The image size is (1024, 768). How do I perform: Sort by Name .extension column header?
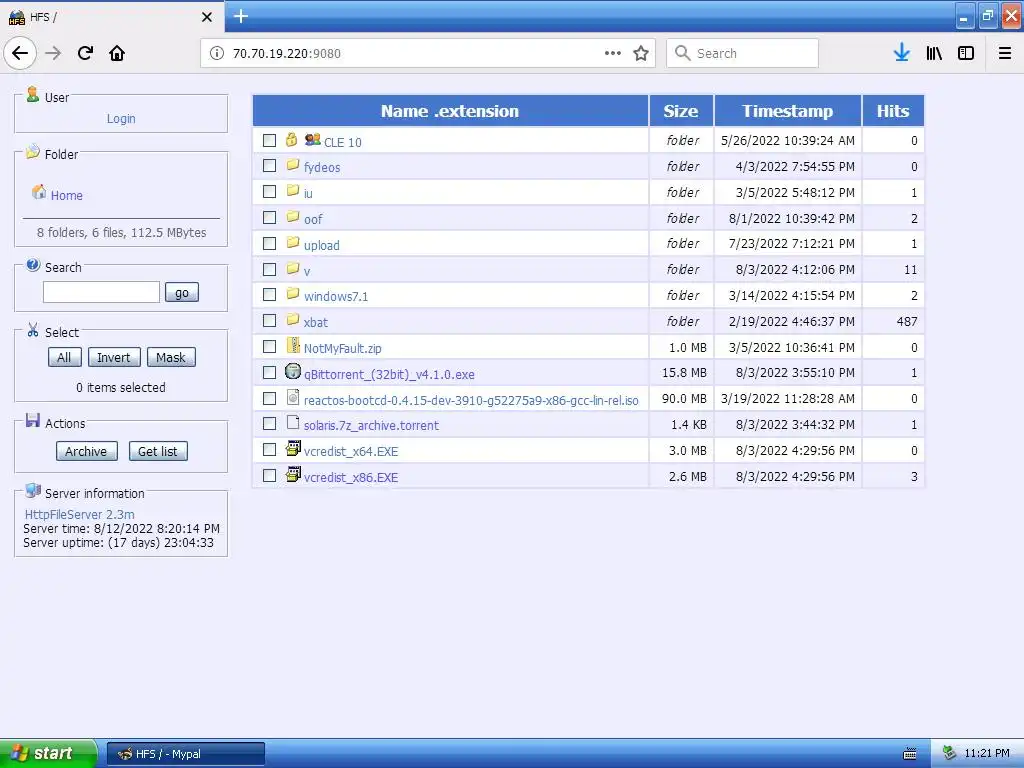pos(450,111)
